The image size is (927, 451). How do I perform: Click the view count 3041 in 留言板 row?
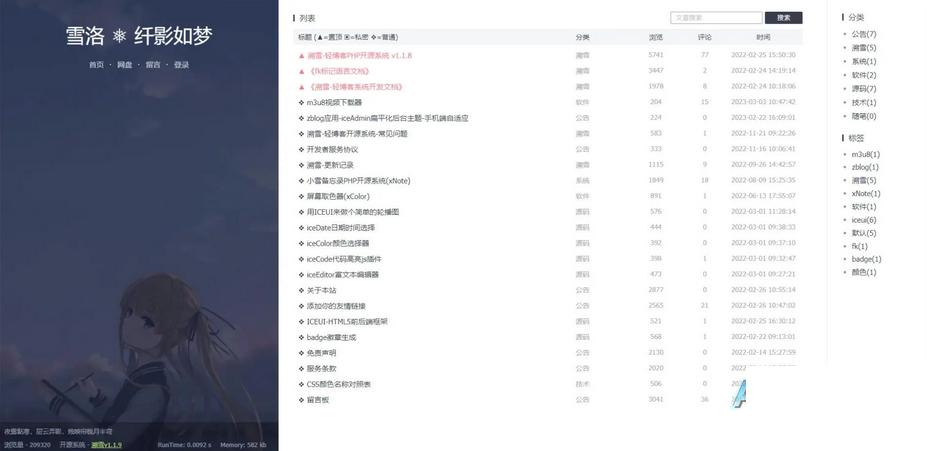point(656,400)
